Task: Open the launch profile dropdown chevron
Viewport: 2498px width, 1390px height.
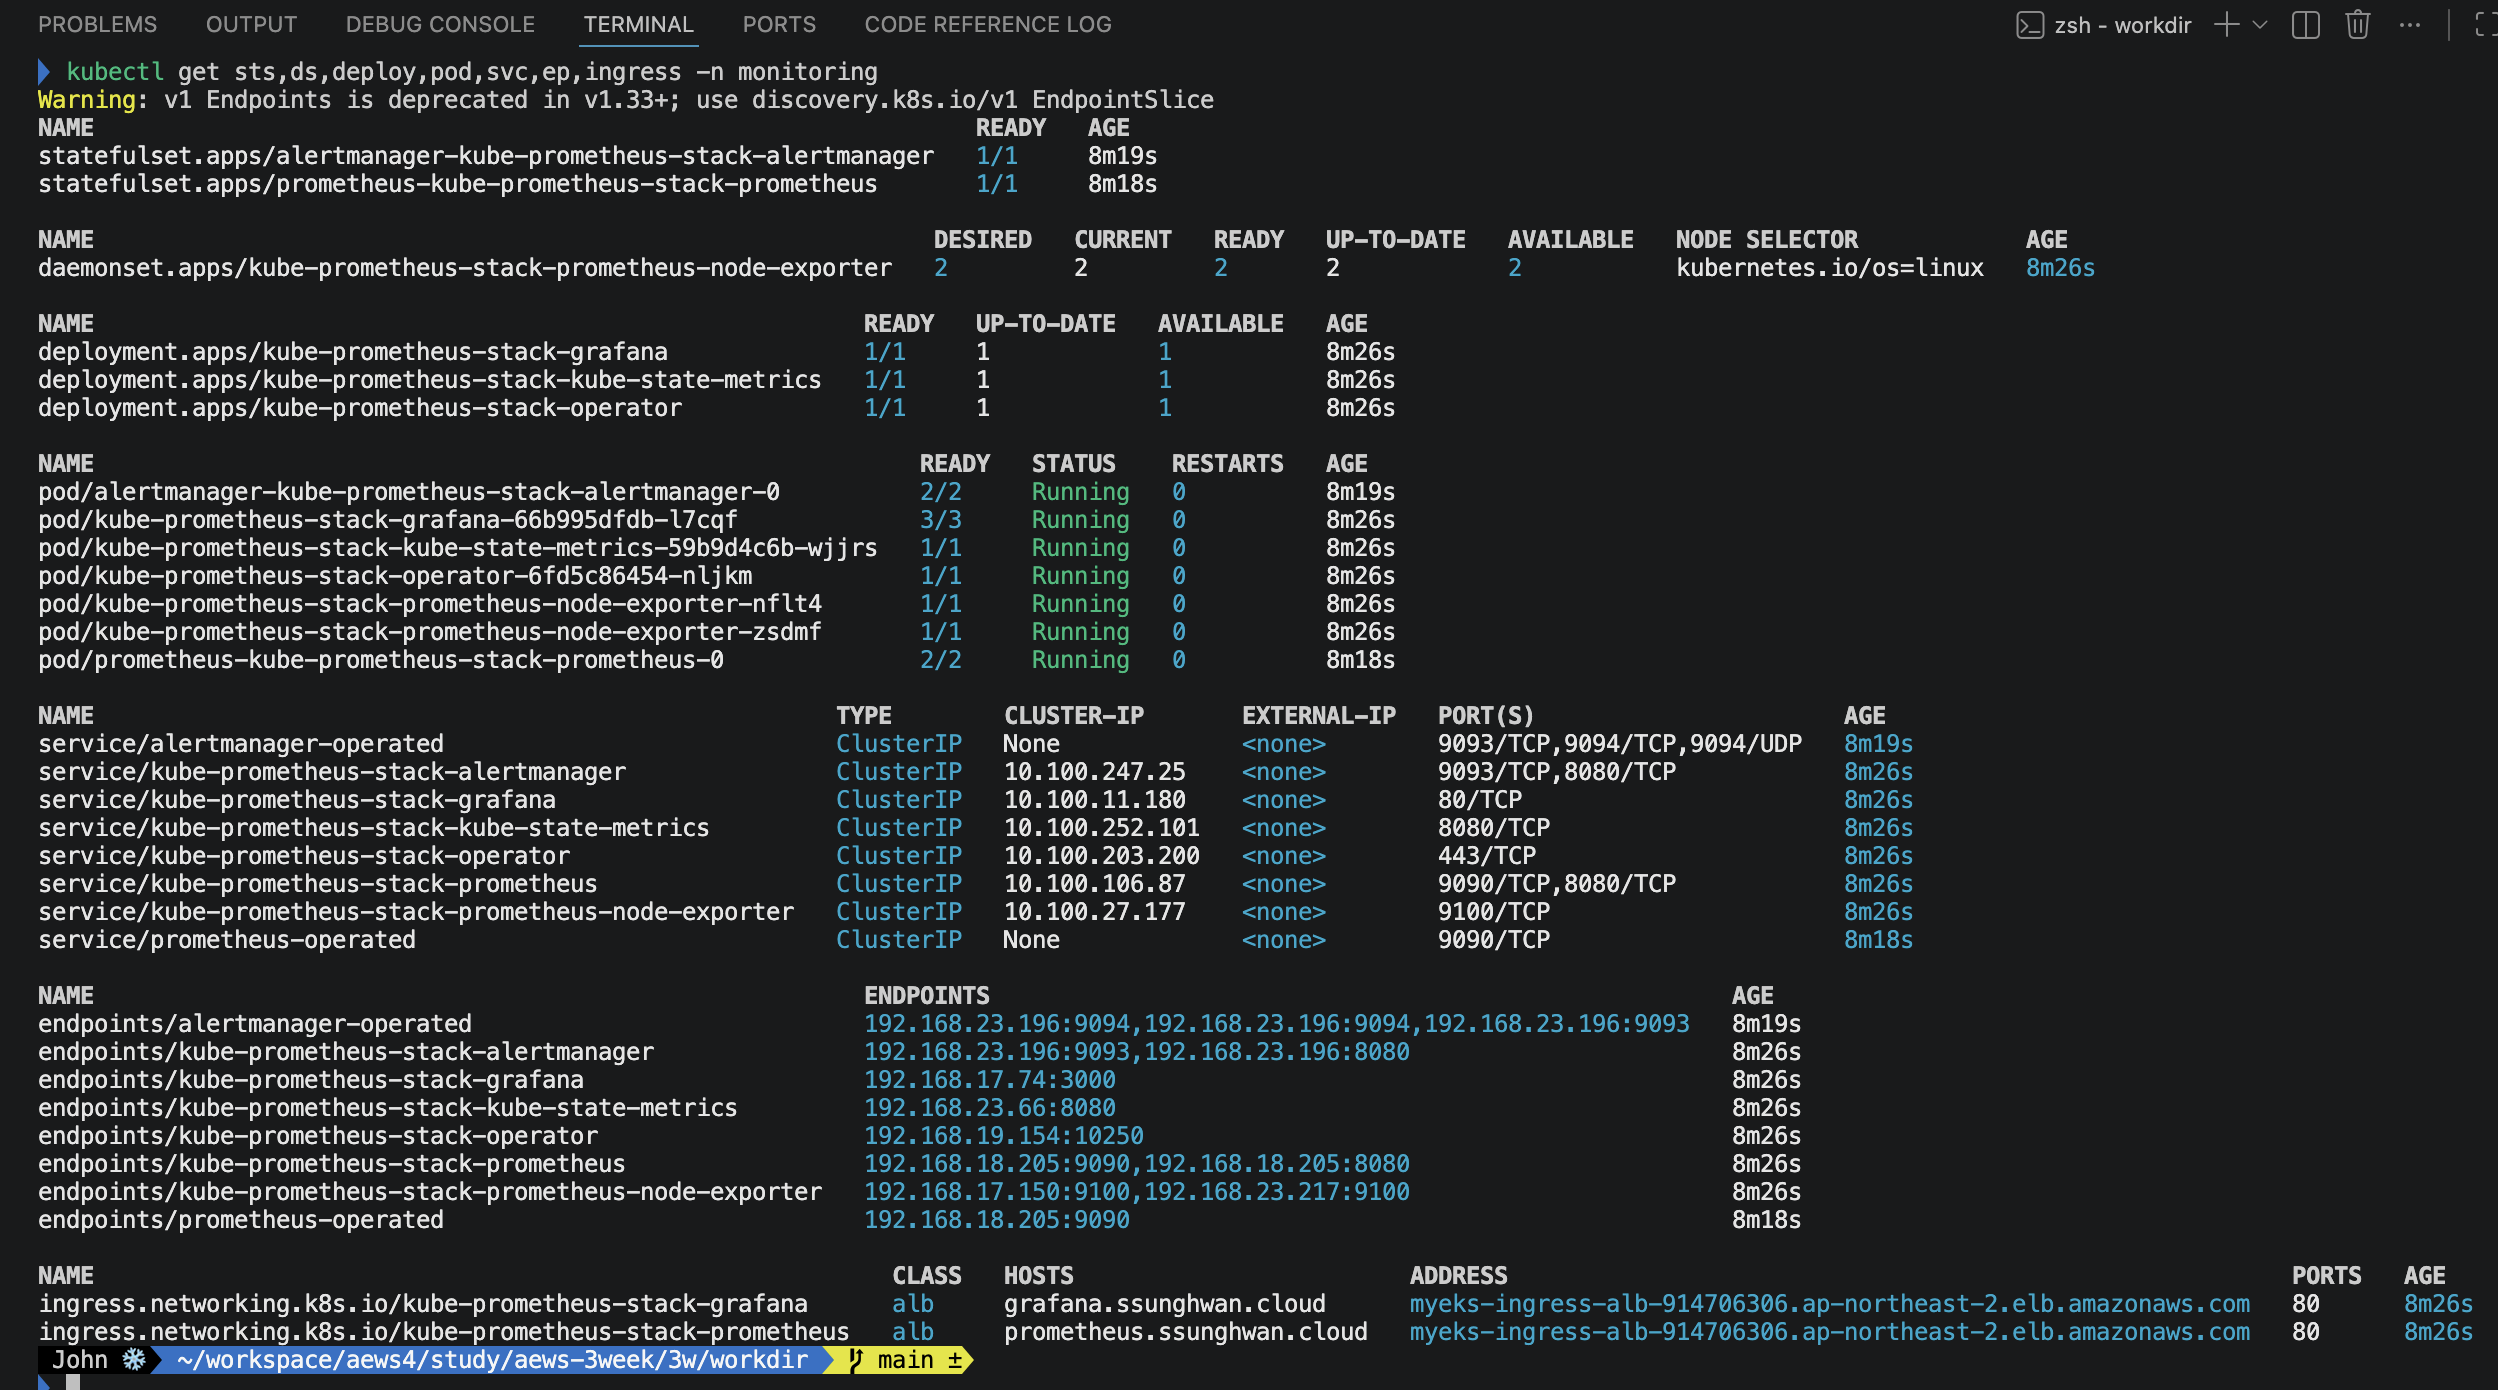Action: click(x=2260, y=25)
